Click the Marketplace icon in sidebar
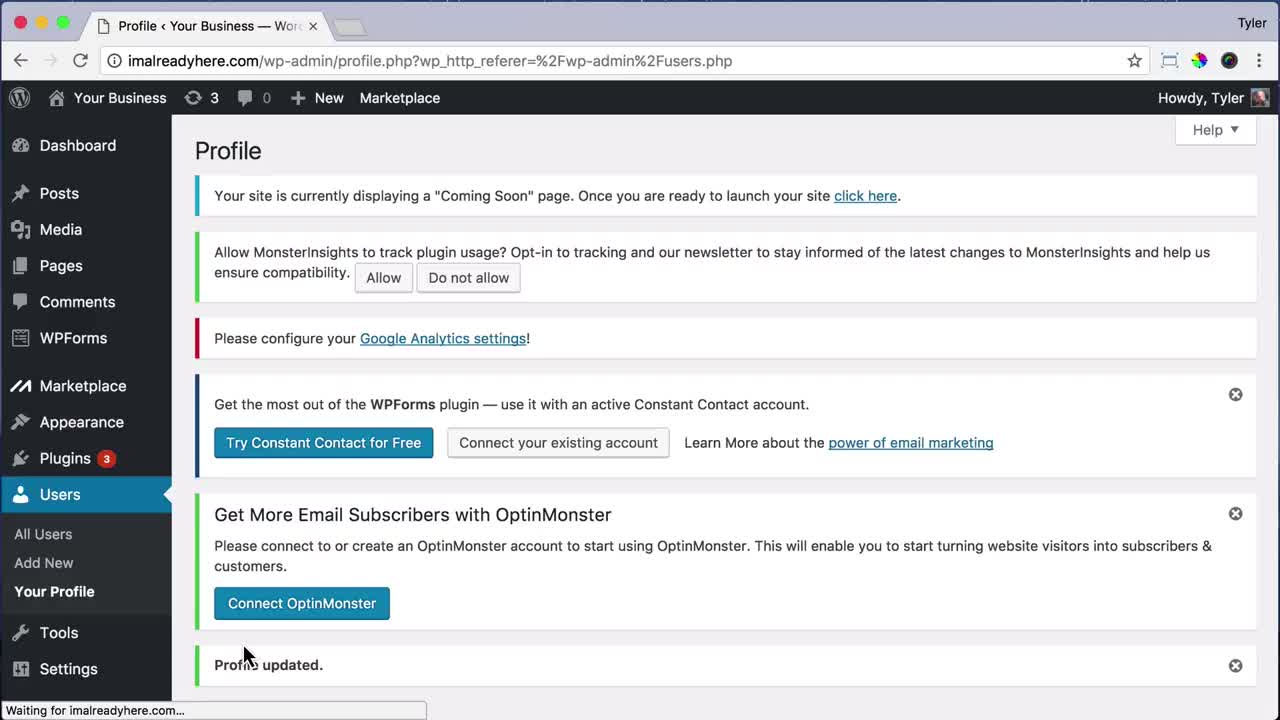 tap(21, 386)
